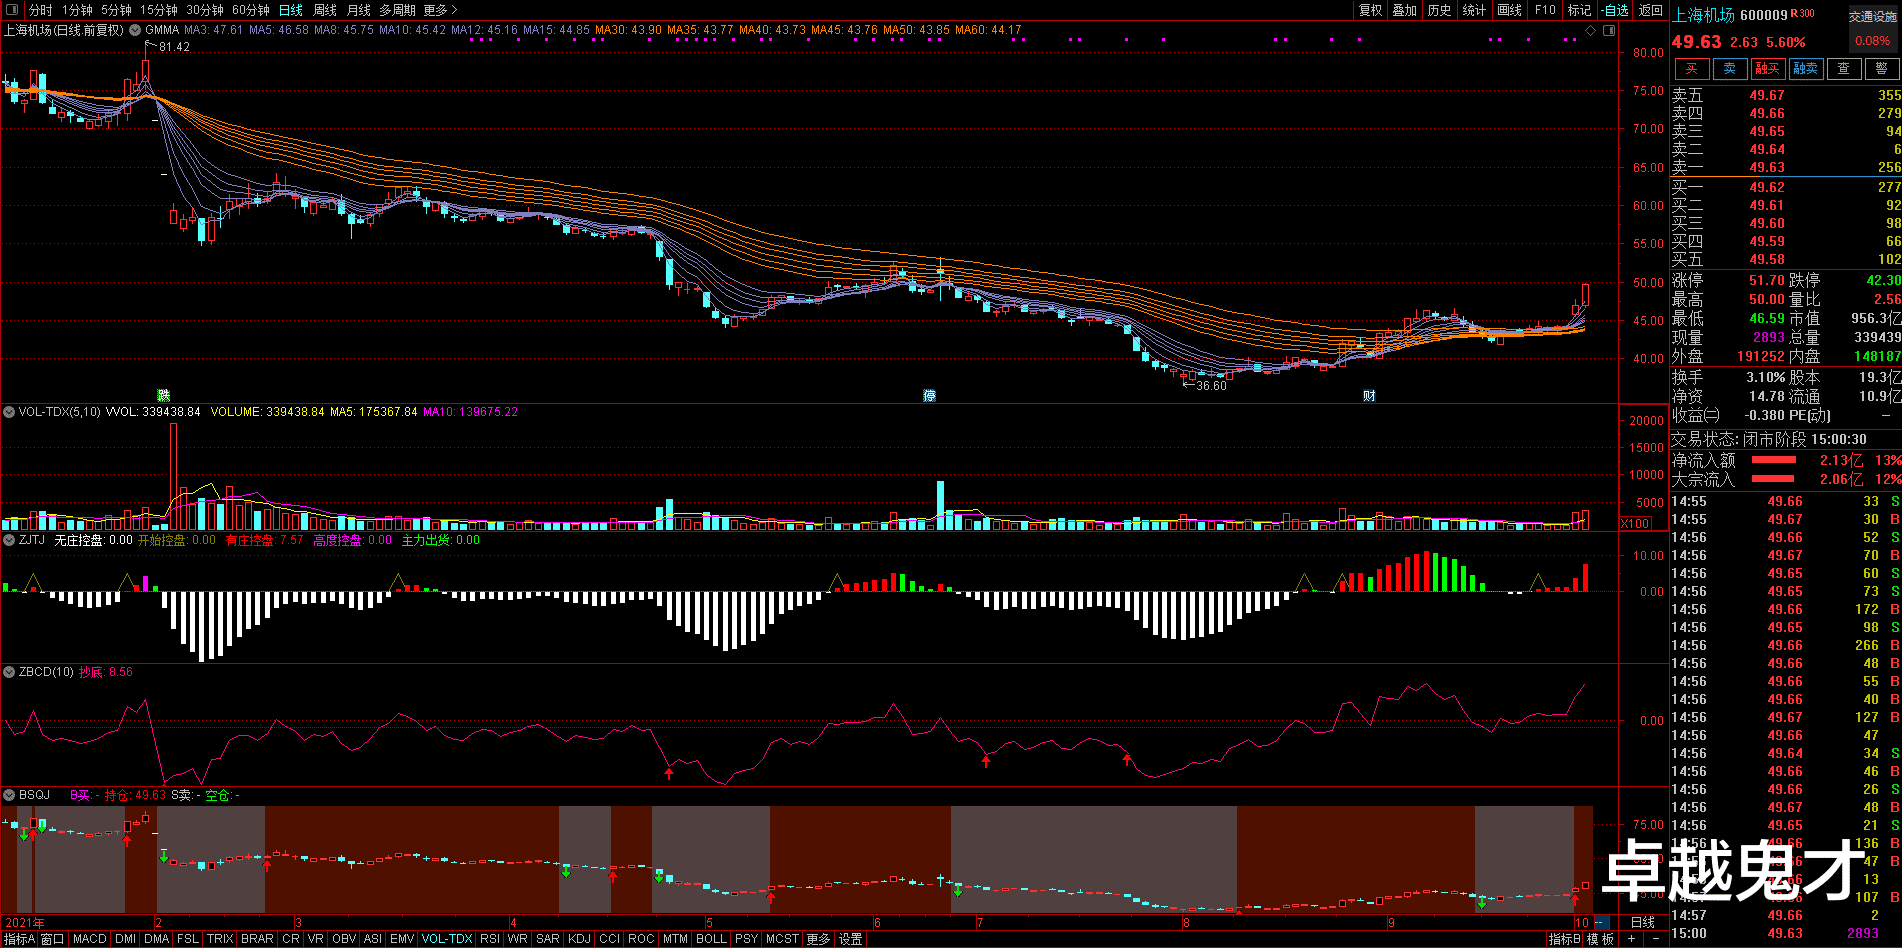The height and width of the screenshot is (948, 1902).
Task: Select the 30分钟 period
Action: [x=204, y=10]
